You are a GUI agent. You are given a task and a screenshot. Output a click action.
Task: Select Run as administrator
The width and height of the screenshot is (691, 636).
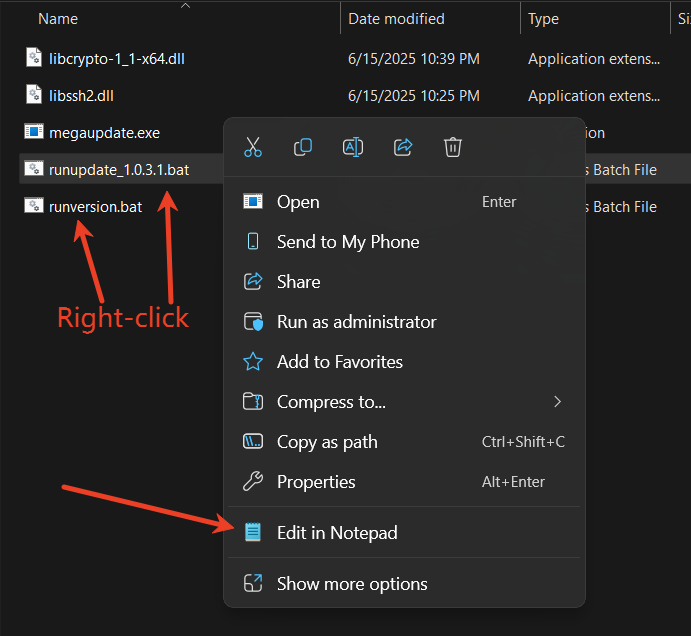click(x=404, y=322)
